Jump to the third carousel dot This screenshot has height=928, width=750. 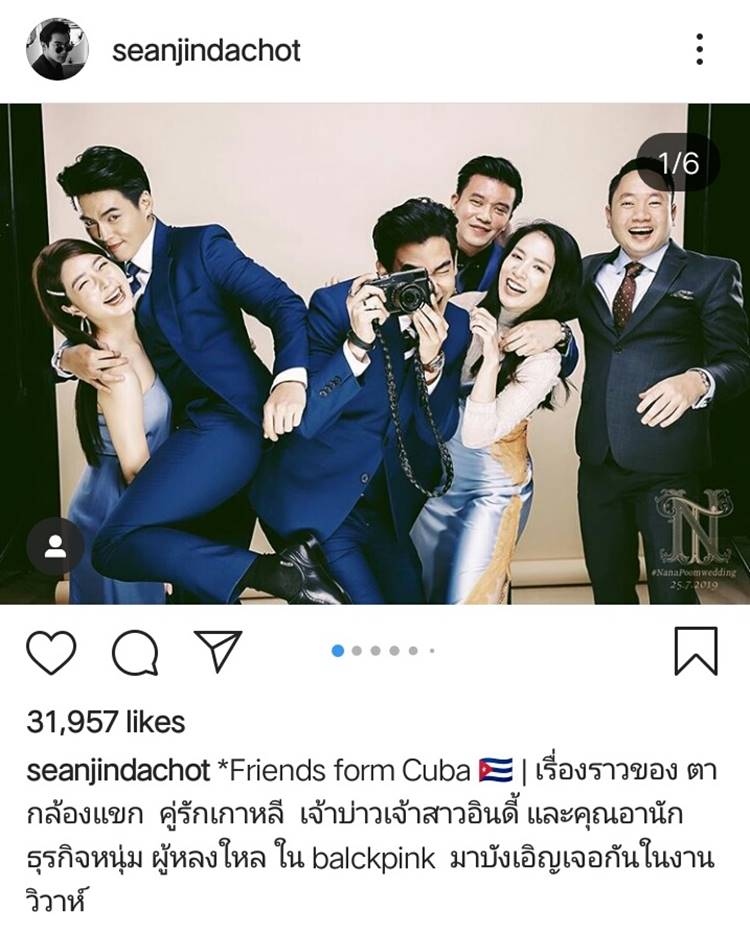click(375, 651)
